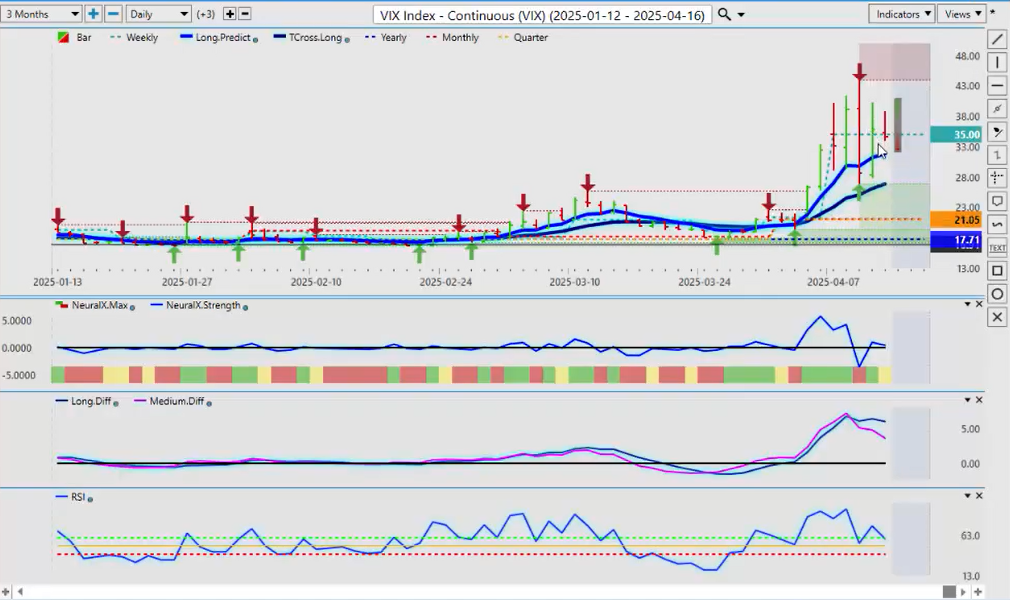
Task: Open the 3 Months time range dropdown
Action: point(42,14)
